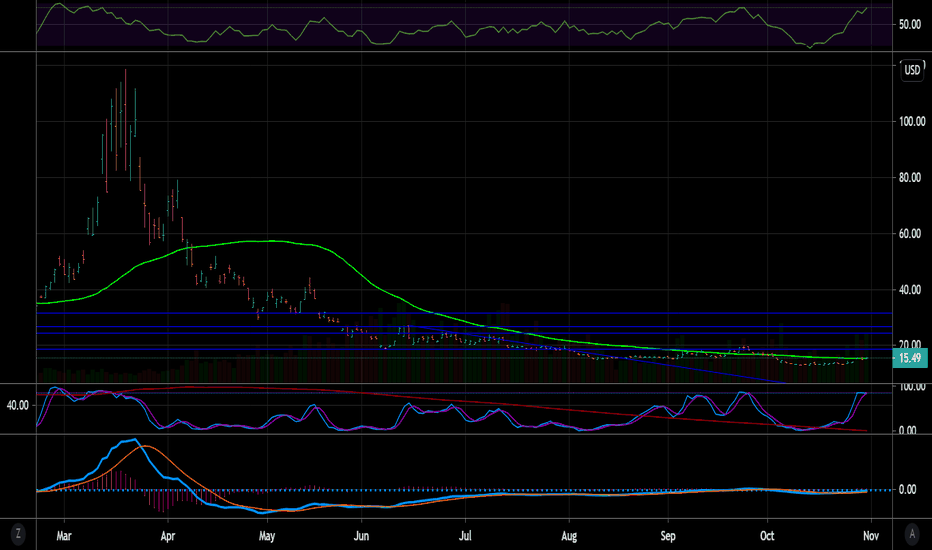The height and width of the screenshot is (550, 932).
Task: Click the 0.00 label on the MACD pane scale
Action: (x=907, y=489)
